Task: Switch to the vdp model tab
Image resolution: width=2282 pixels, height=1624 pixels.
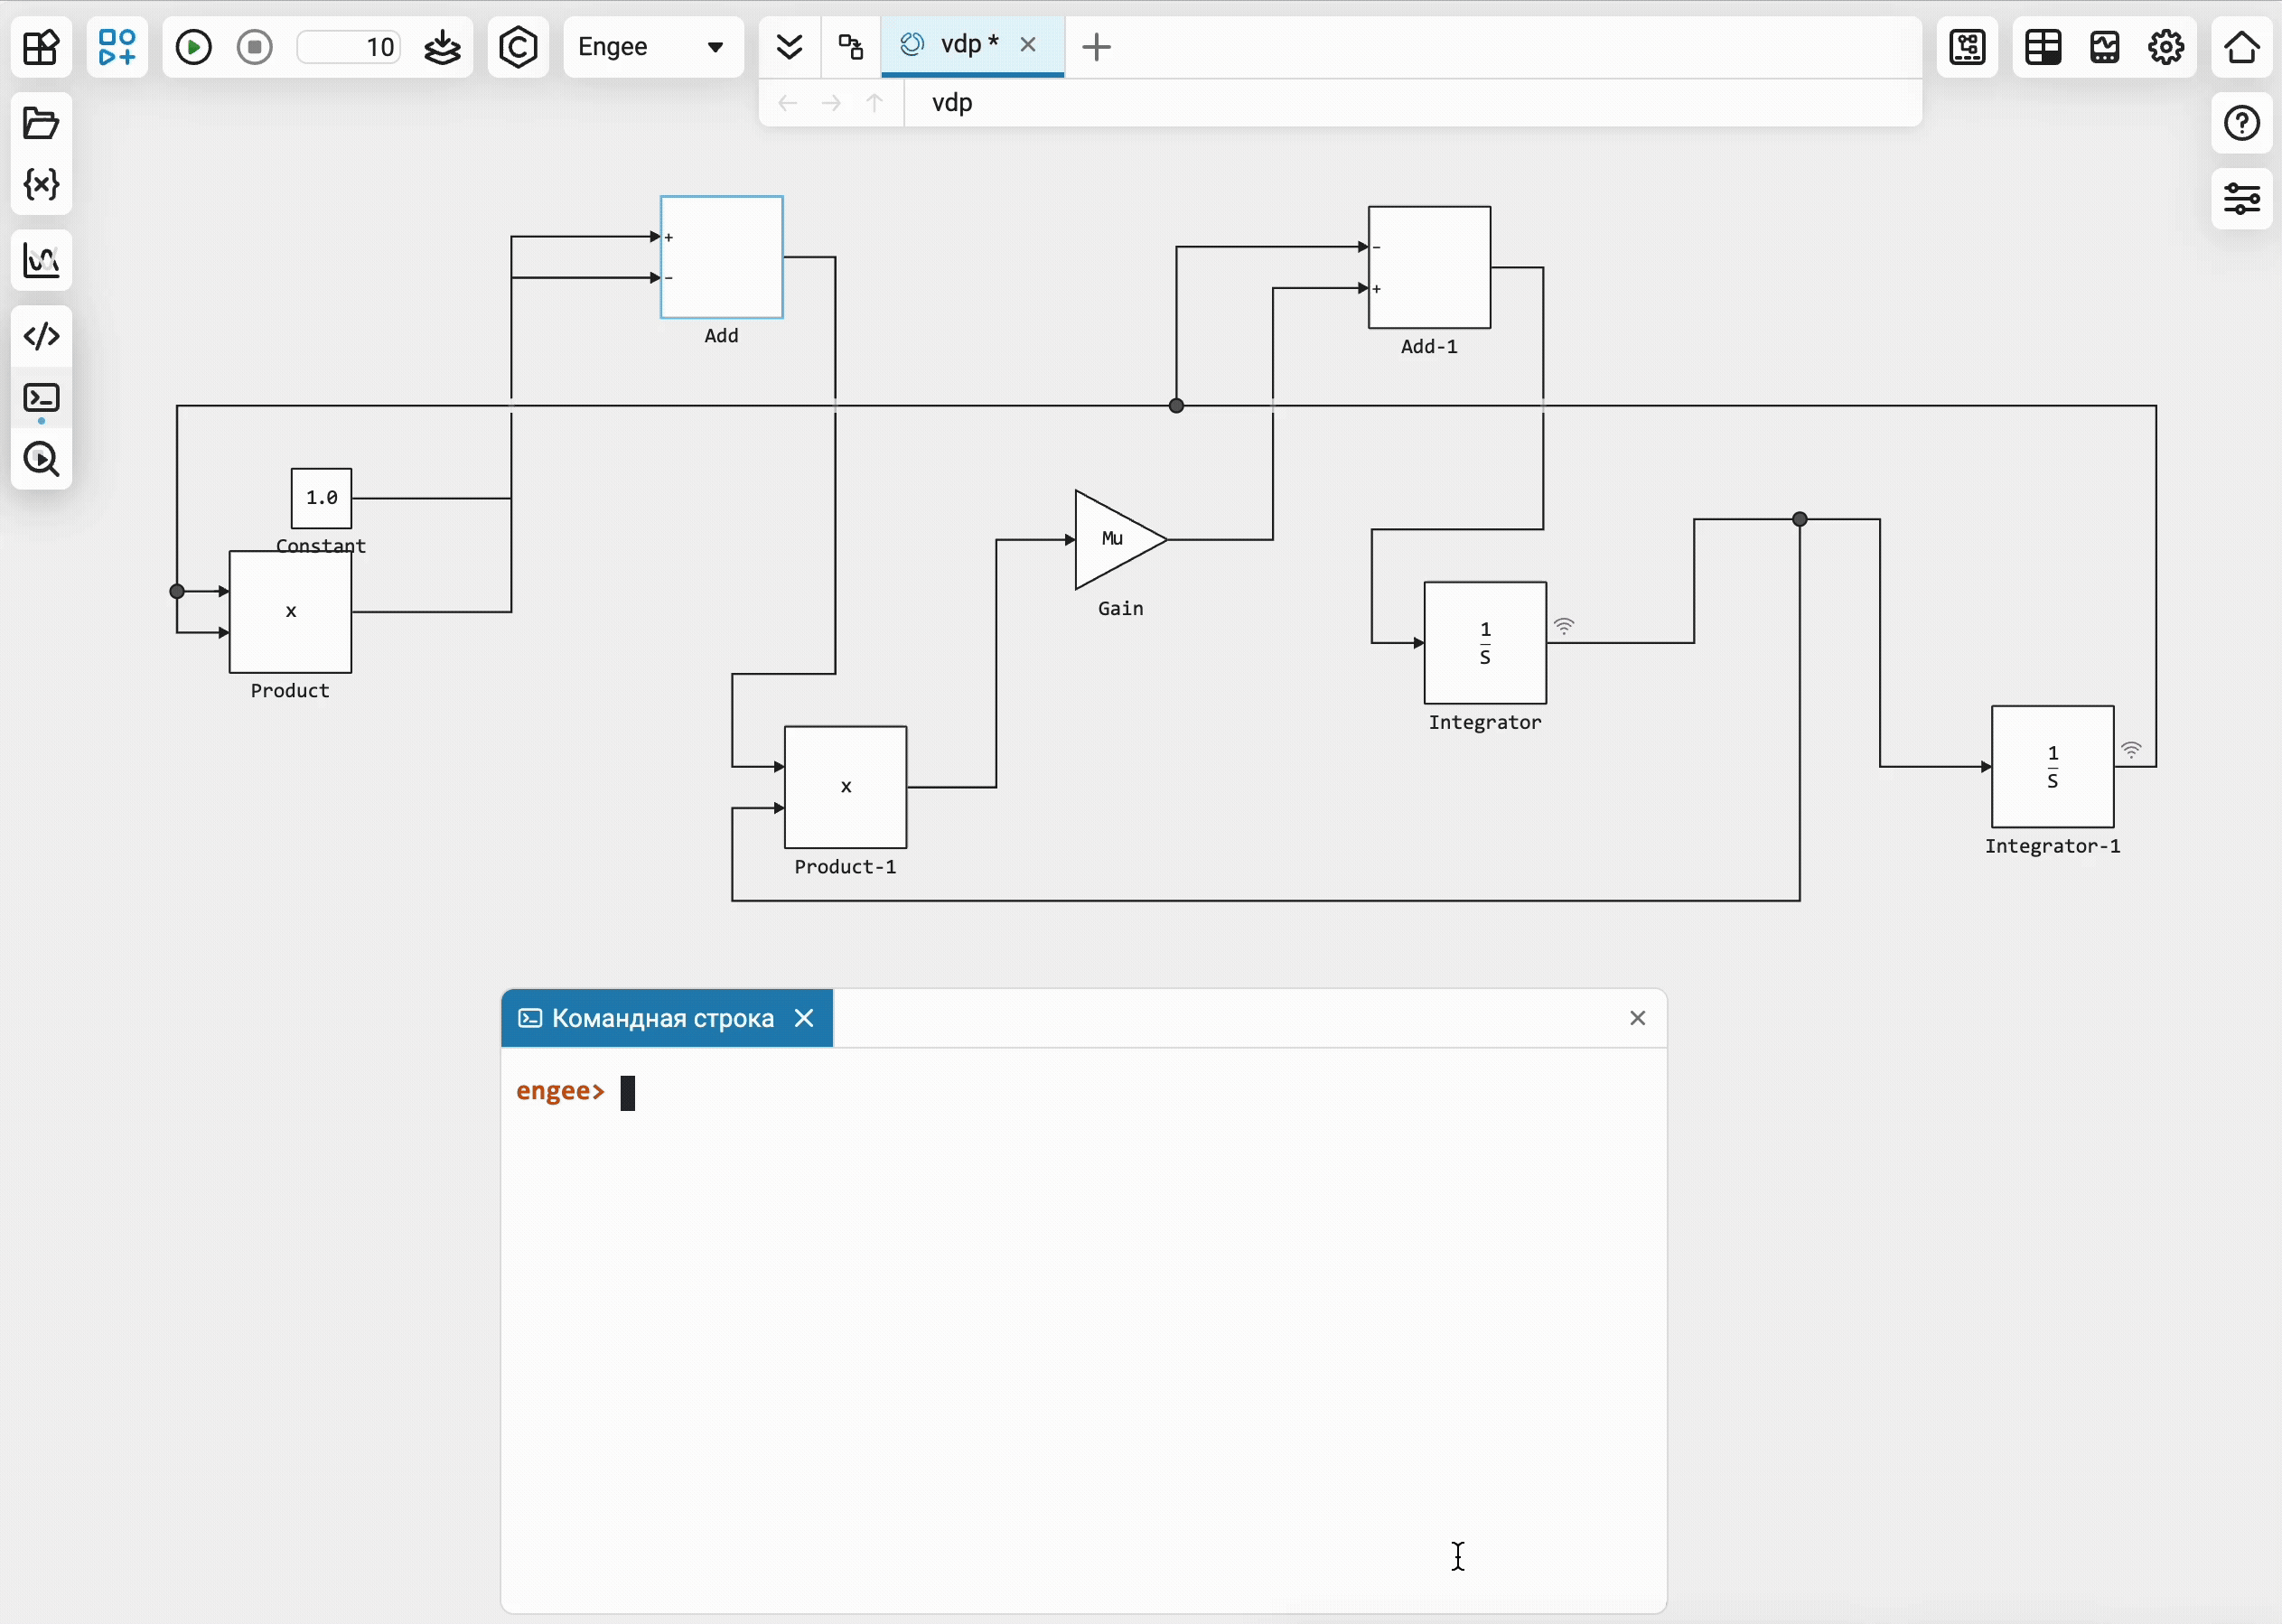Action: coord(957,45)
